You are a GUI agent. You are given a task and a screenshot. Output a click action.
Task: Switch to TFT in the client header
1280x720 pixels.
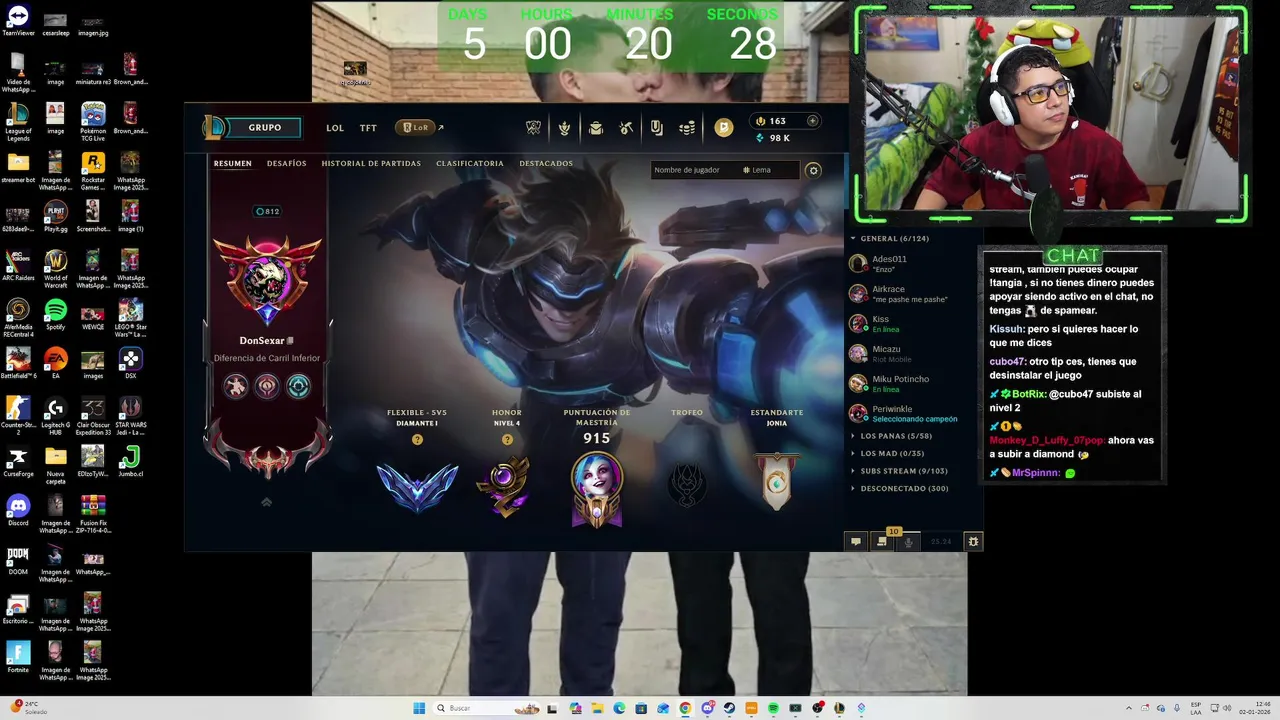point(368,128)
